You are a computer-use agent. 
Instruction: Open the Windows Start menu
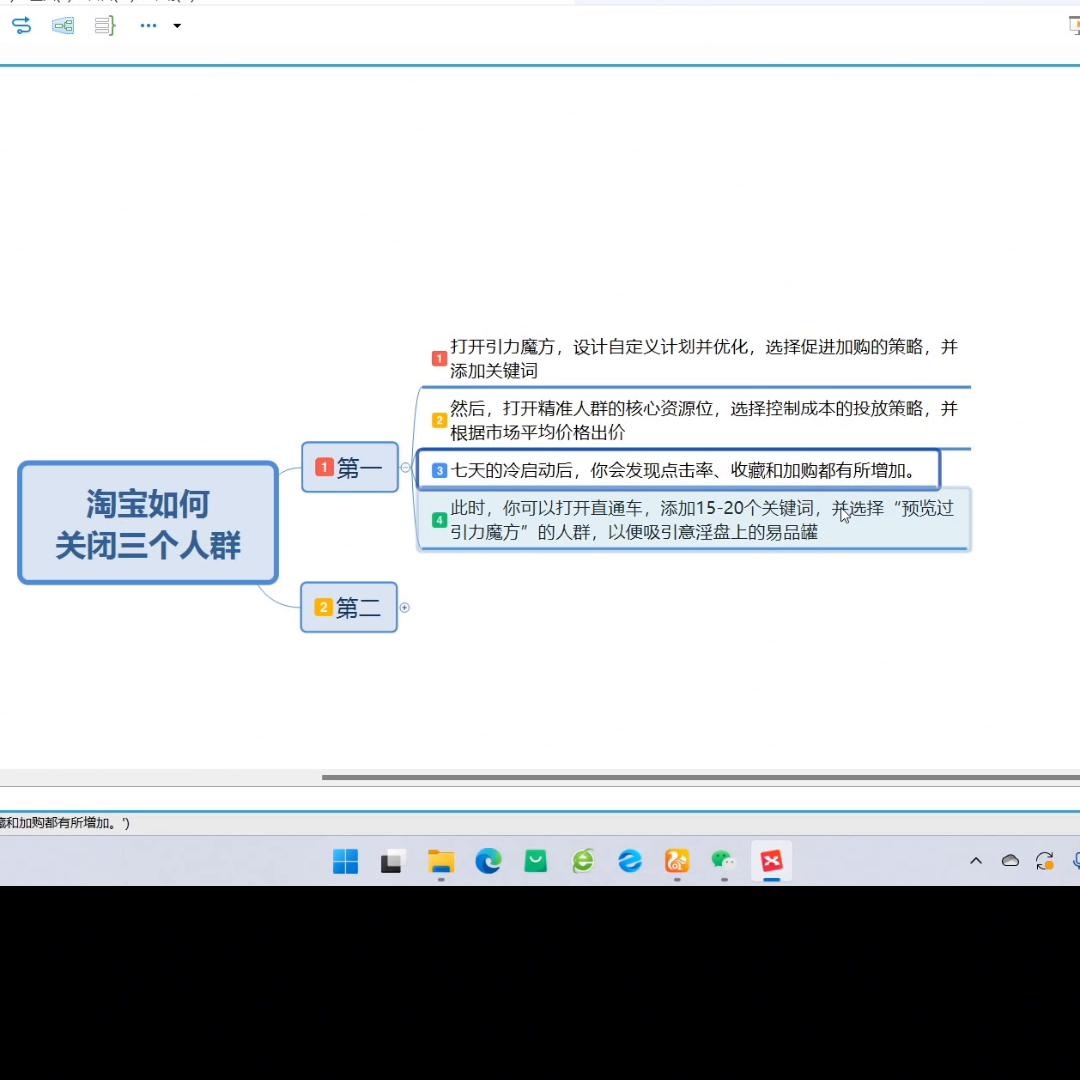coord(346,861)
